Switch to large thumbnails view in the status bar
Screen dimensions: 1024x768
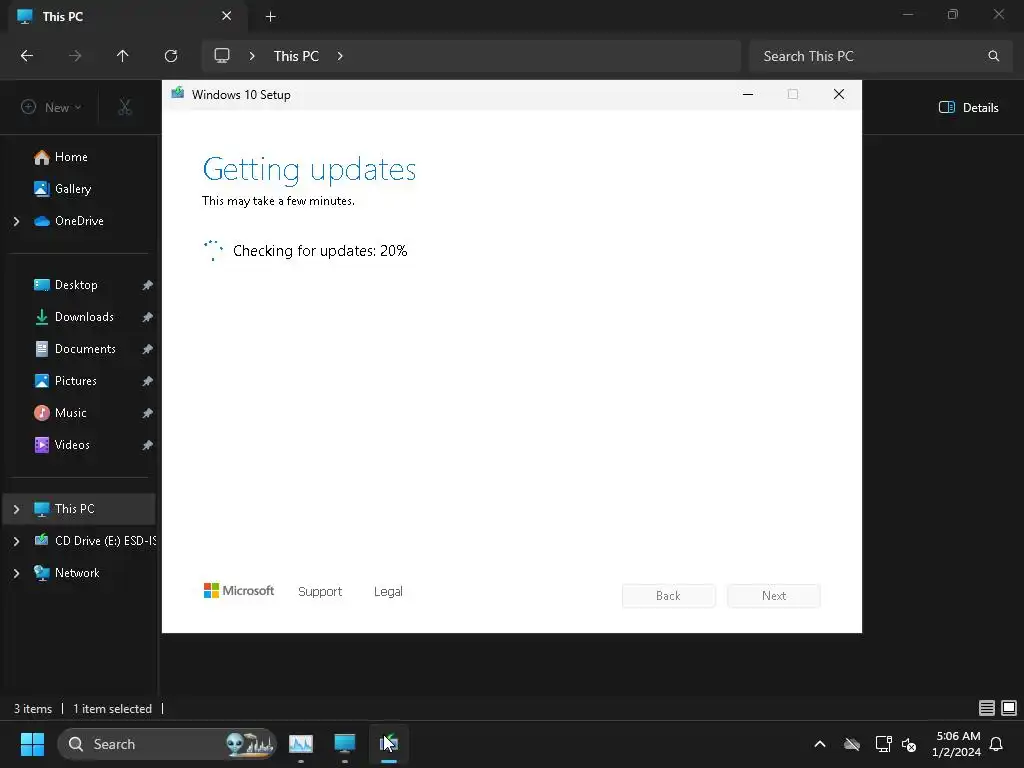tap(1009, 708)
